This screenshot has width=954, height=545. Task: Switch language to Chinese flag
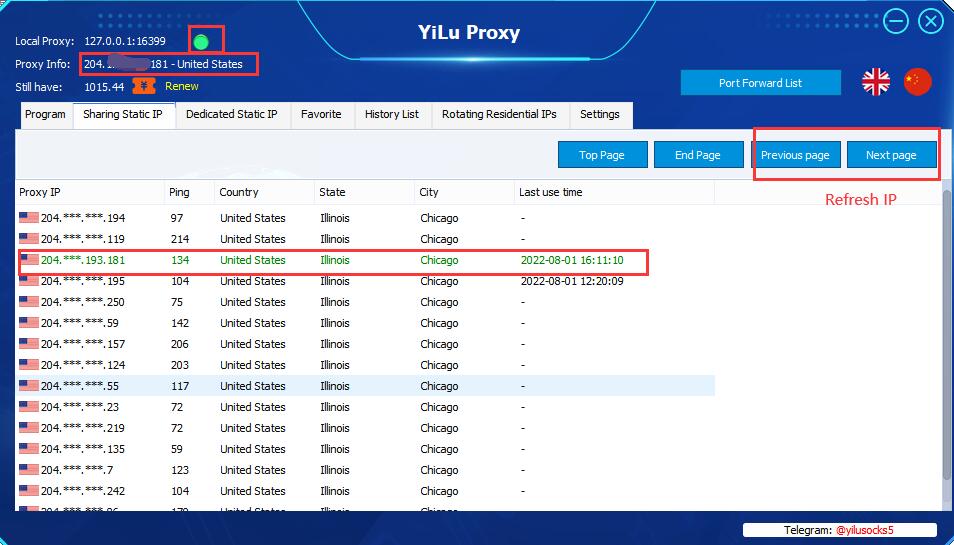(917, 82)
